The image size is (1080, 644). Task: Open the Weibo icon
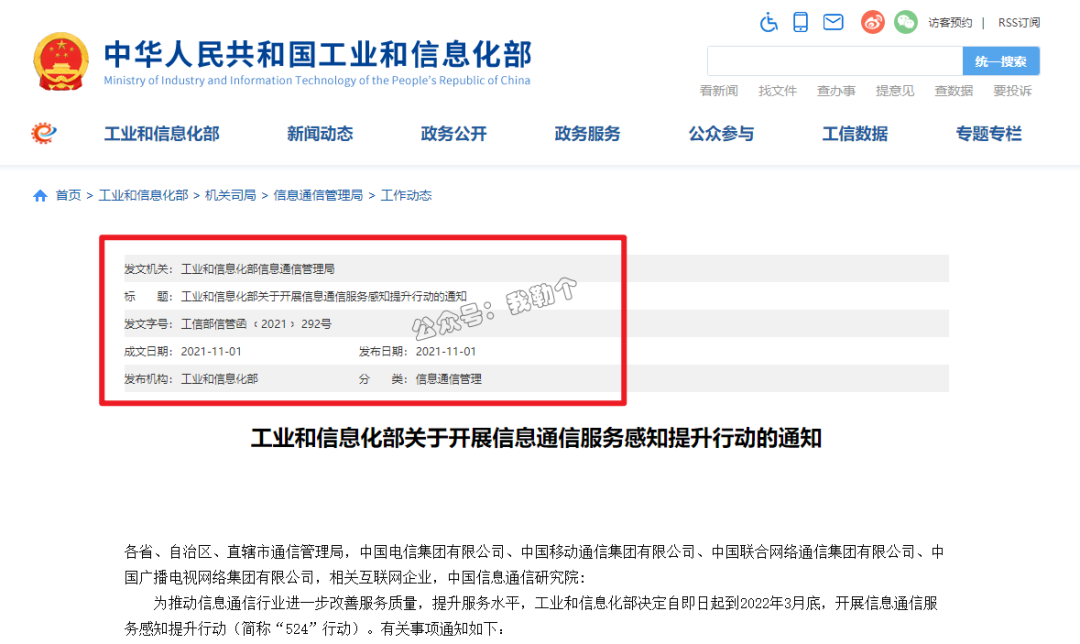click(873, 22)
